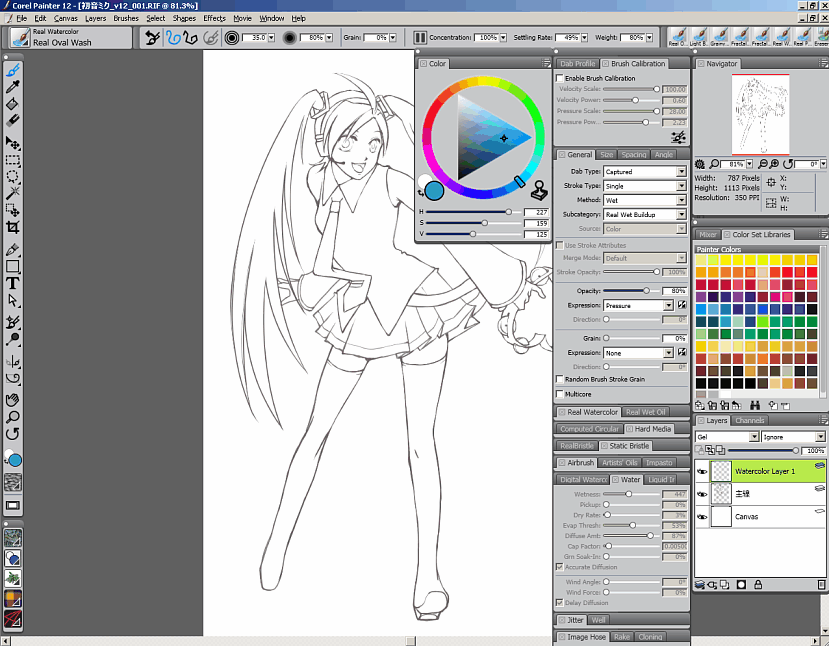Viewport: 829px width, 646px height.
Task: Open the Method dropdown
Action: point(644,200)
